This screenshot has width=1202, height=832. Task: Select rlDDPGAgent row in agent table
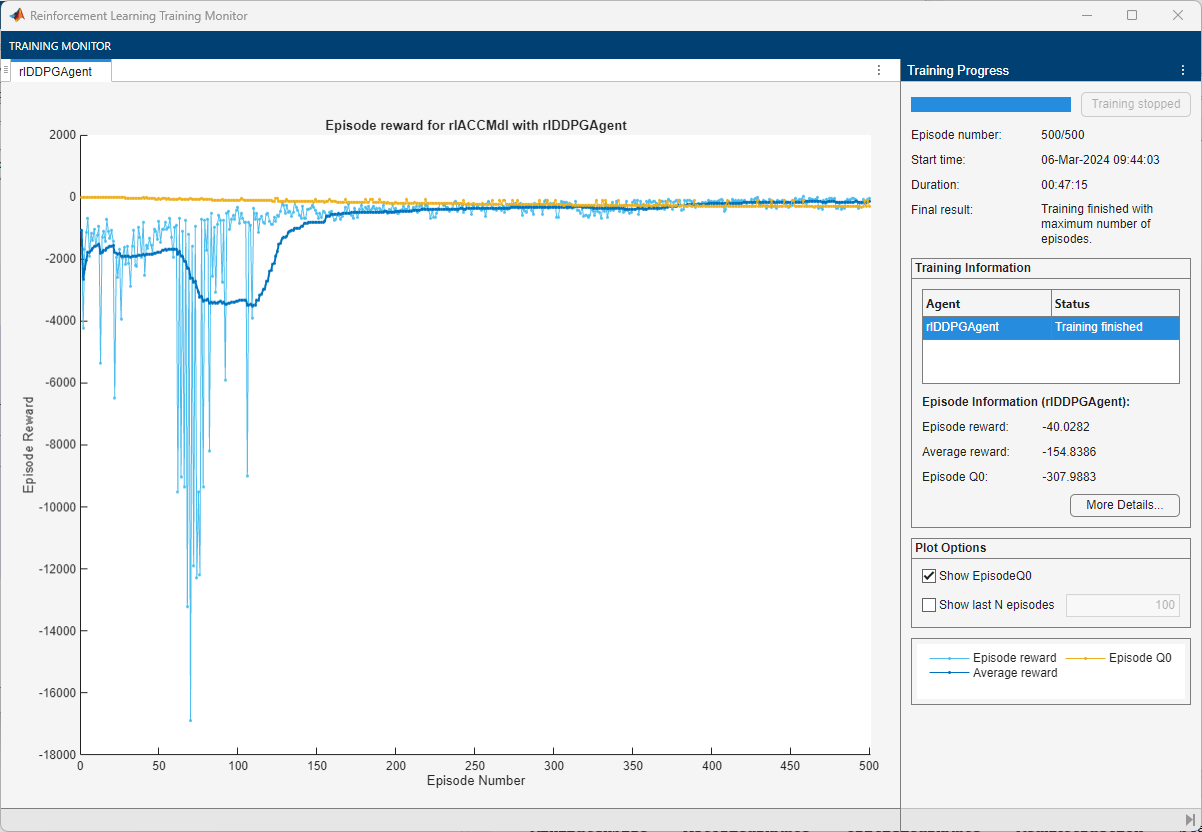coord(1050,327)
